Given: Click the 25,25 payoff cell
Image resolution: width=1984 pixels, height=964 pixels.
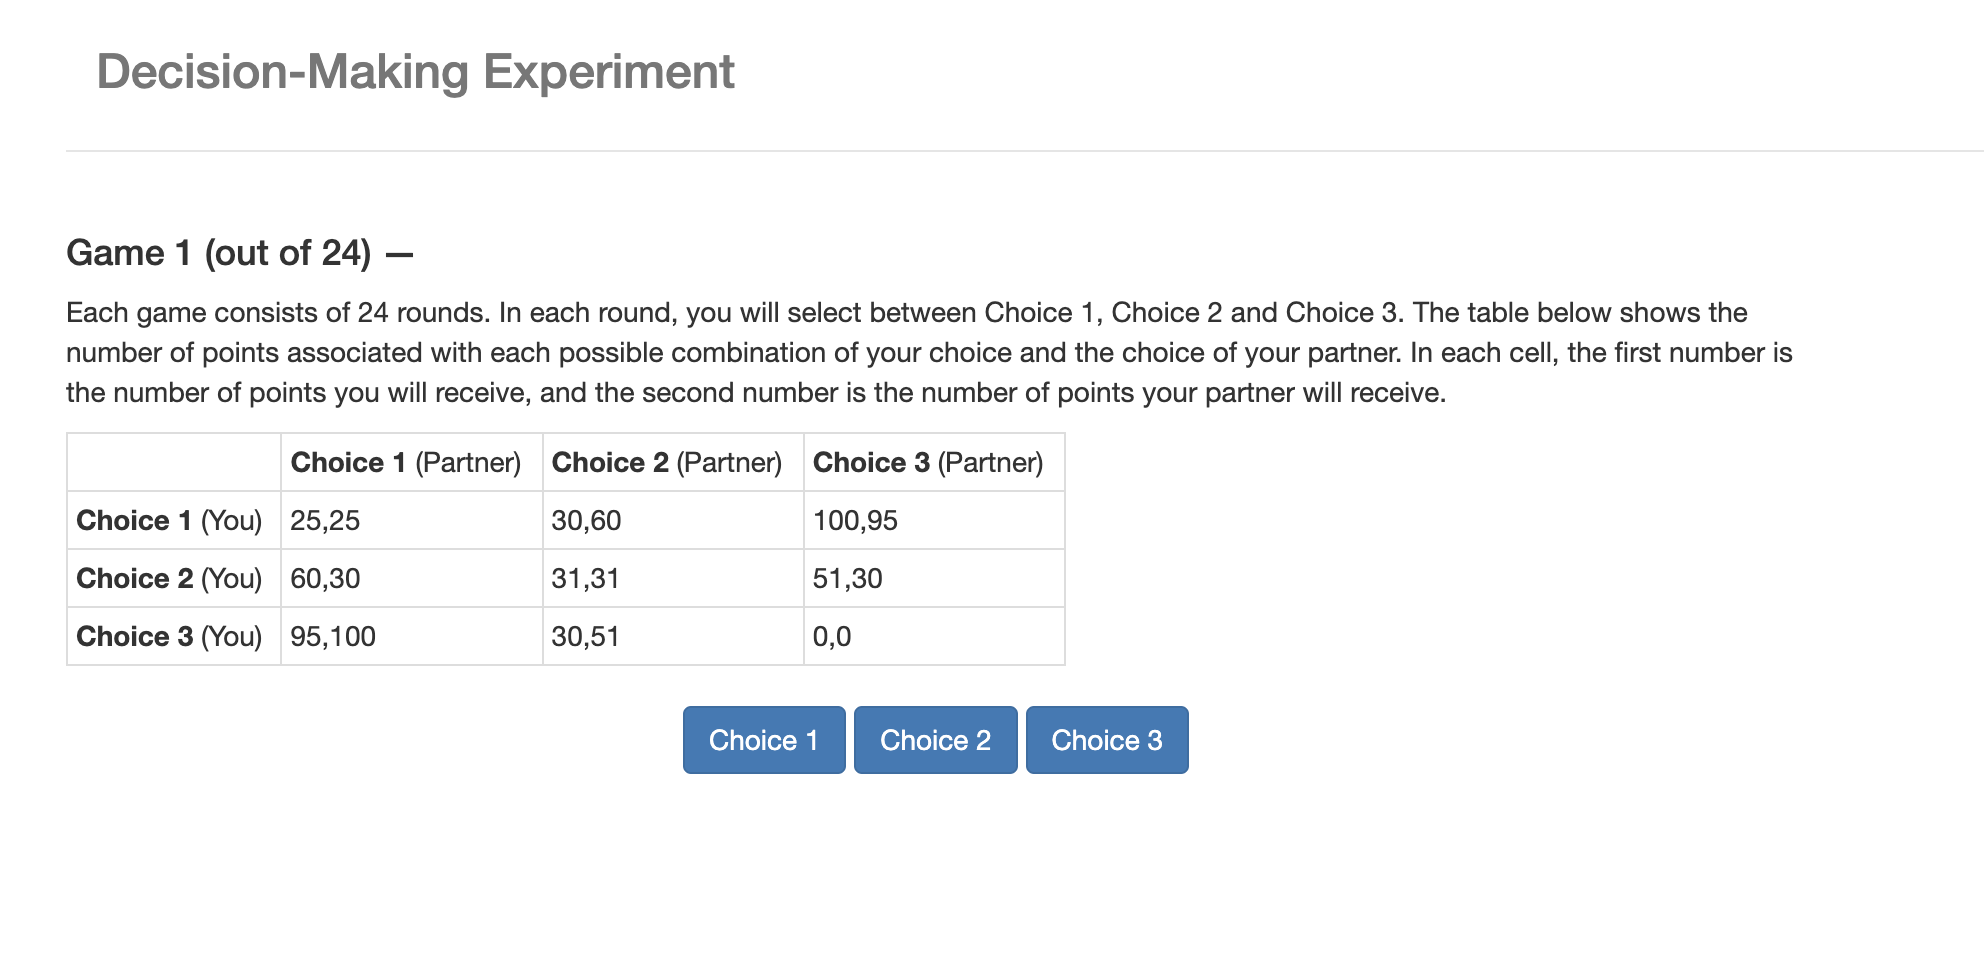Looking at the screenshot, I should 412,520.
